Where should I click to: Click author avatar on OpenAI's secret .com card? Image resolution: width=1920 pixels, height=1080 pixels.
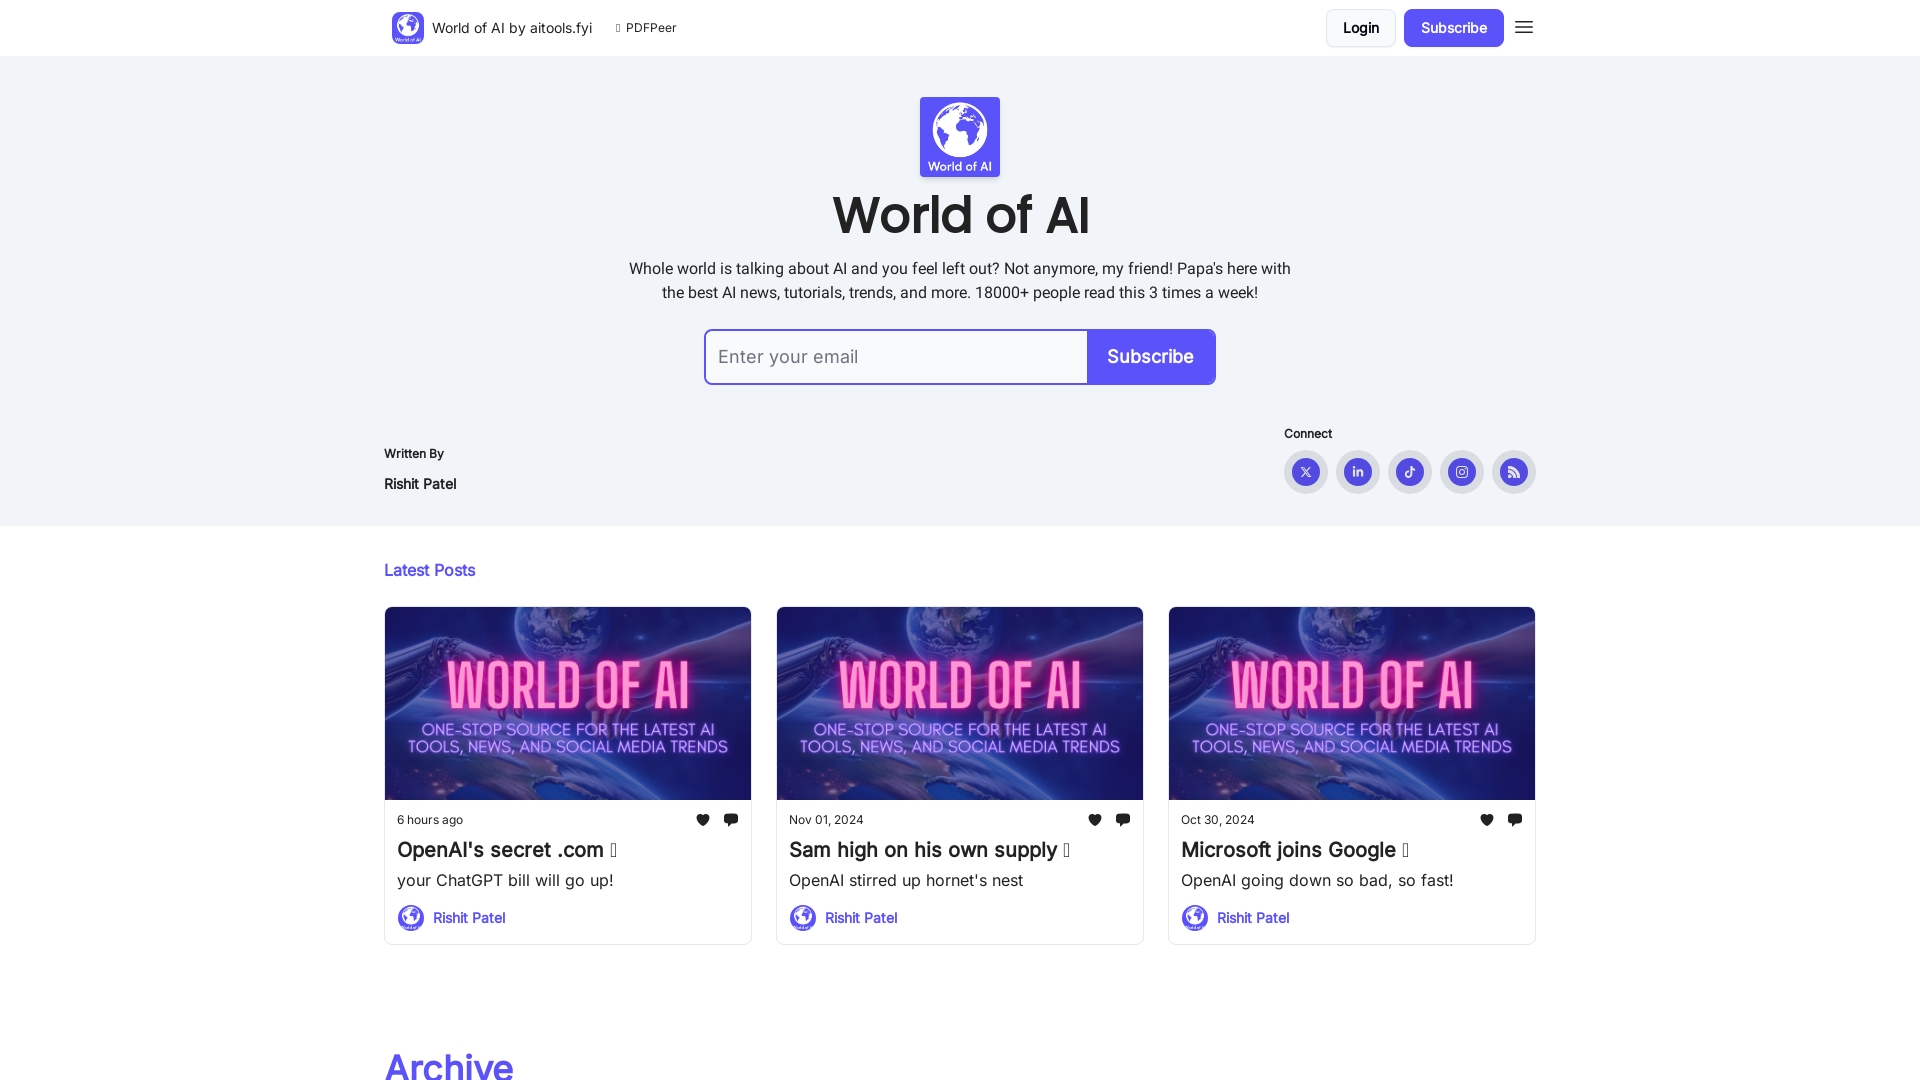[x=411, y=918]
